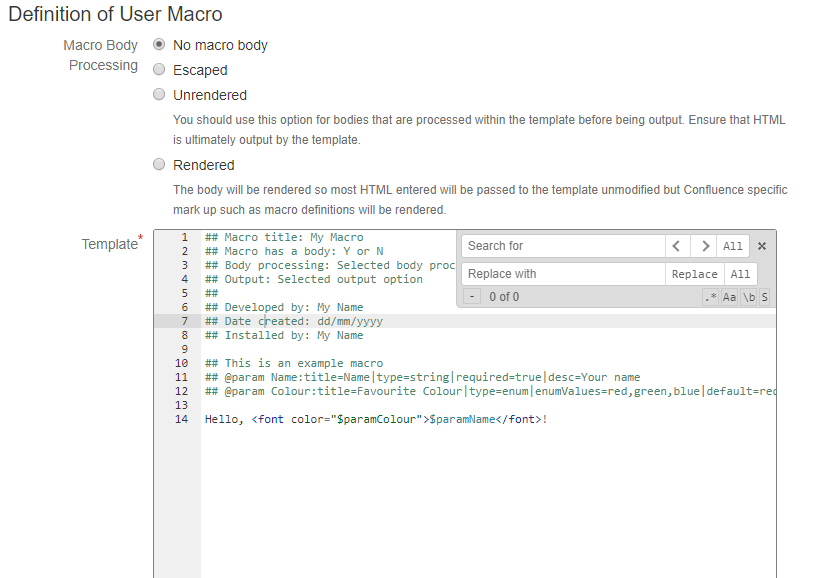822x578 pixels.
Task: Click '## Body processing' comment line
Action: click(x=330, y=266)
